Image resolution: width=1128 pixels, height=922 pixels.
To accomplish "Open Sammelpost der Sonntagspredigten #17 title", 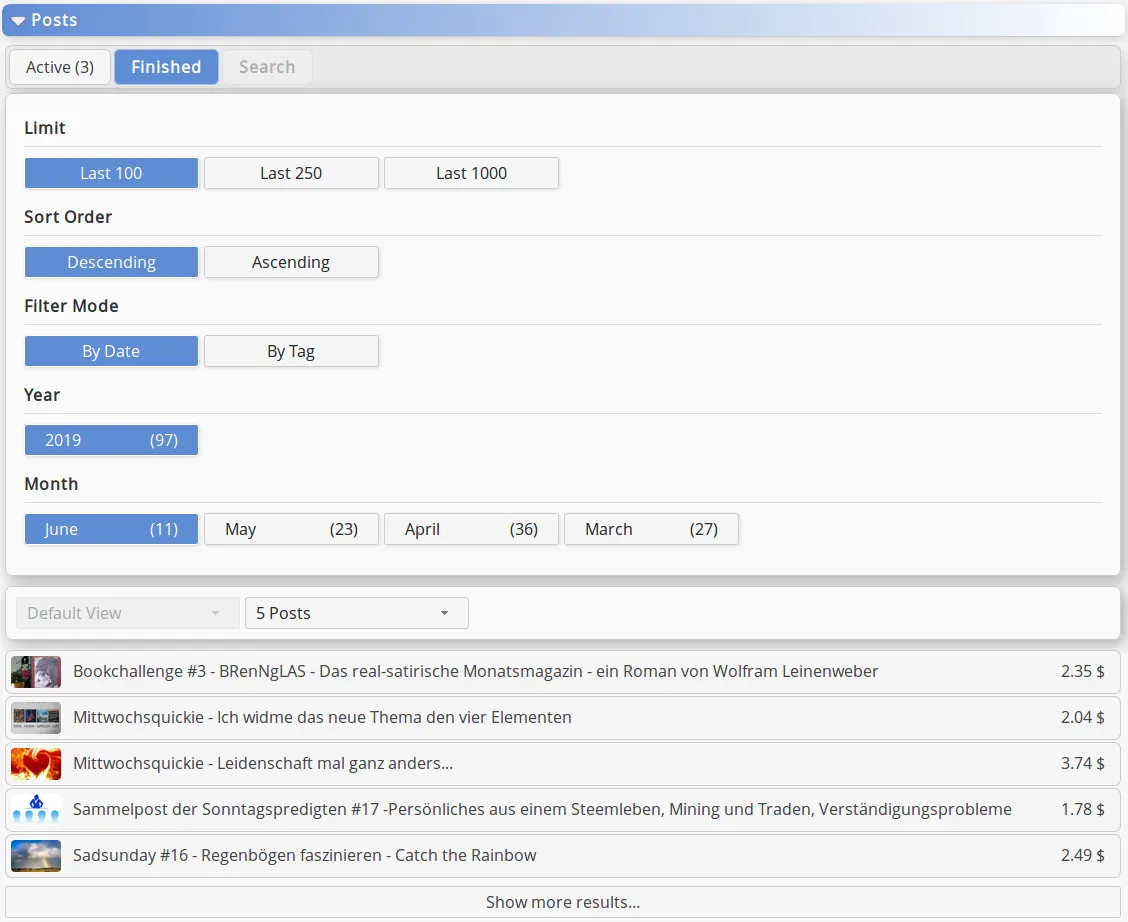I will 542,810.
